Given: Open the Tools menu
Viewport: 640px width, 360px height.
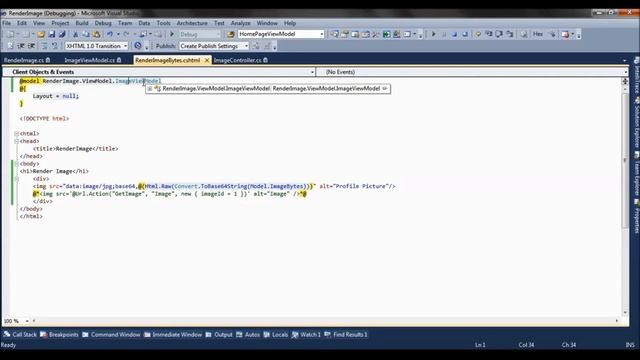Looking at the screenshot, I should click(163, 23).
